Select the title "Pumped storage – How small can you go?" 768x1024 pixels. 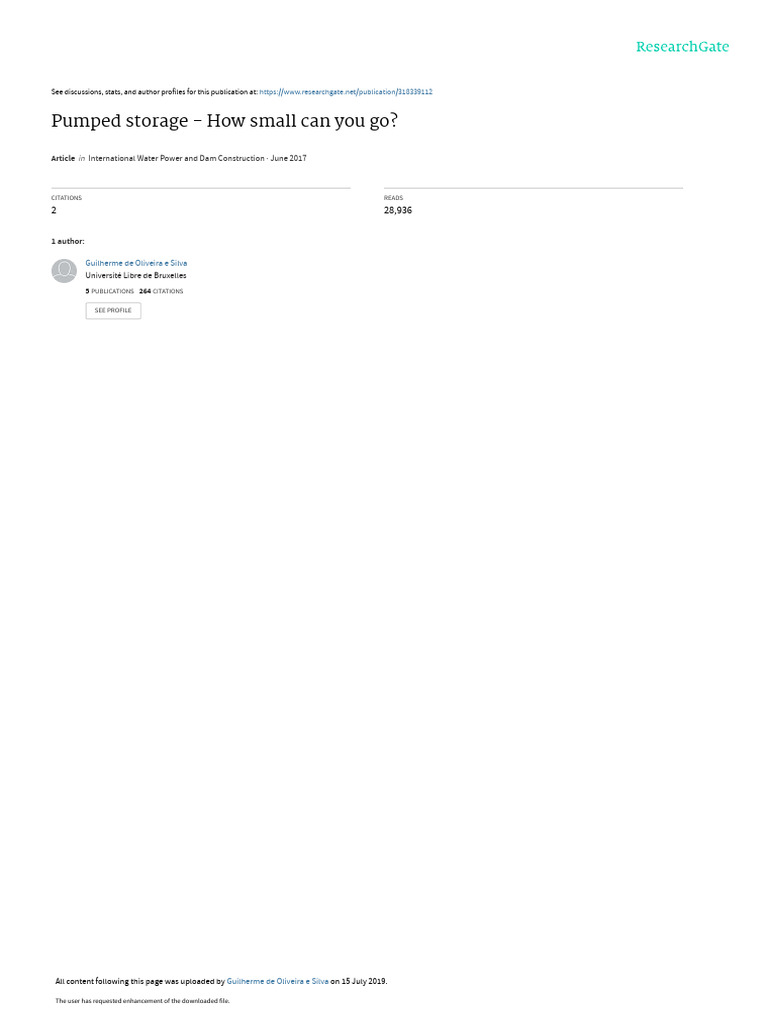click(x=225, y=121)
